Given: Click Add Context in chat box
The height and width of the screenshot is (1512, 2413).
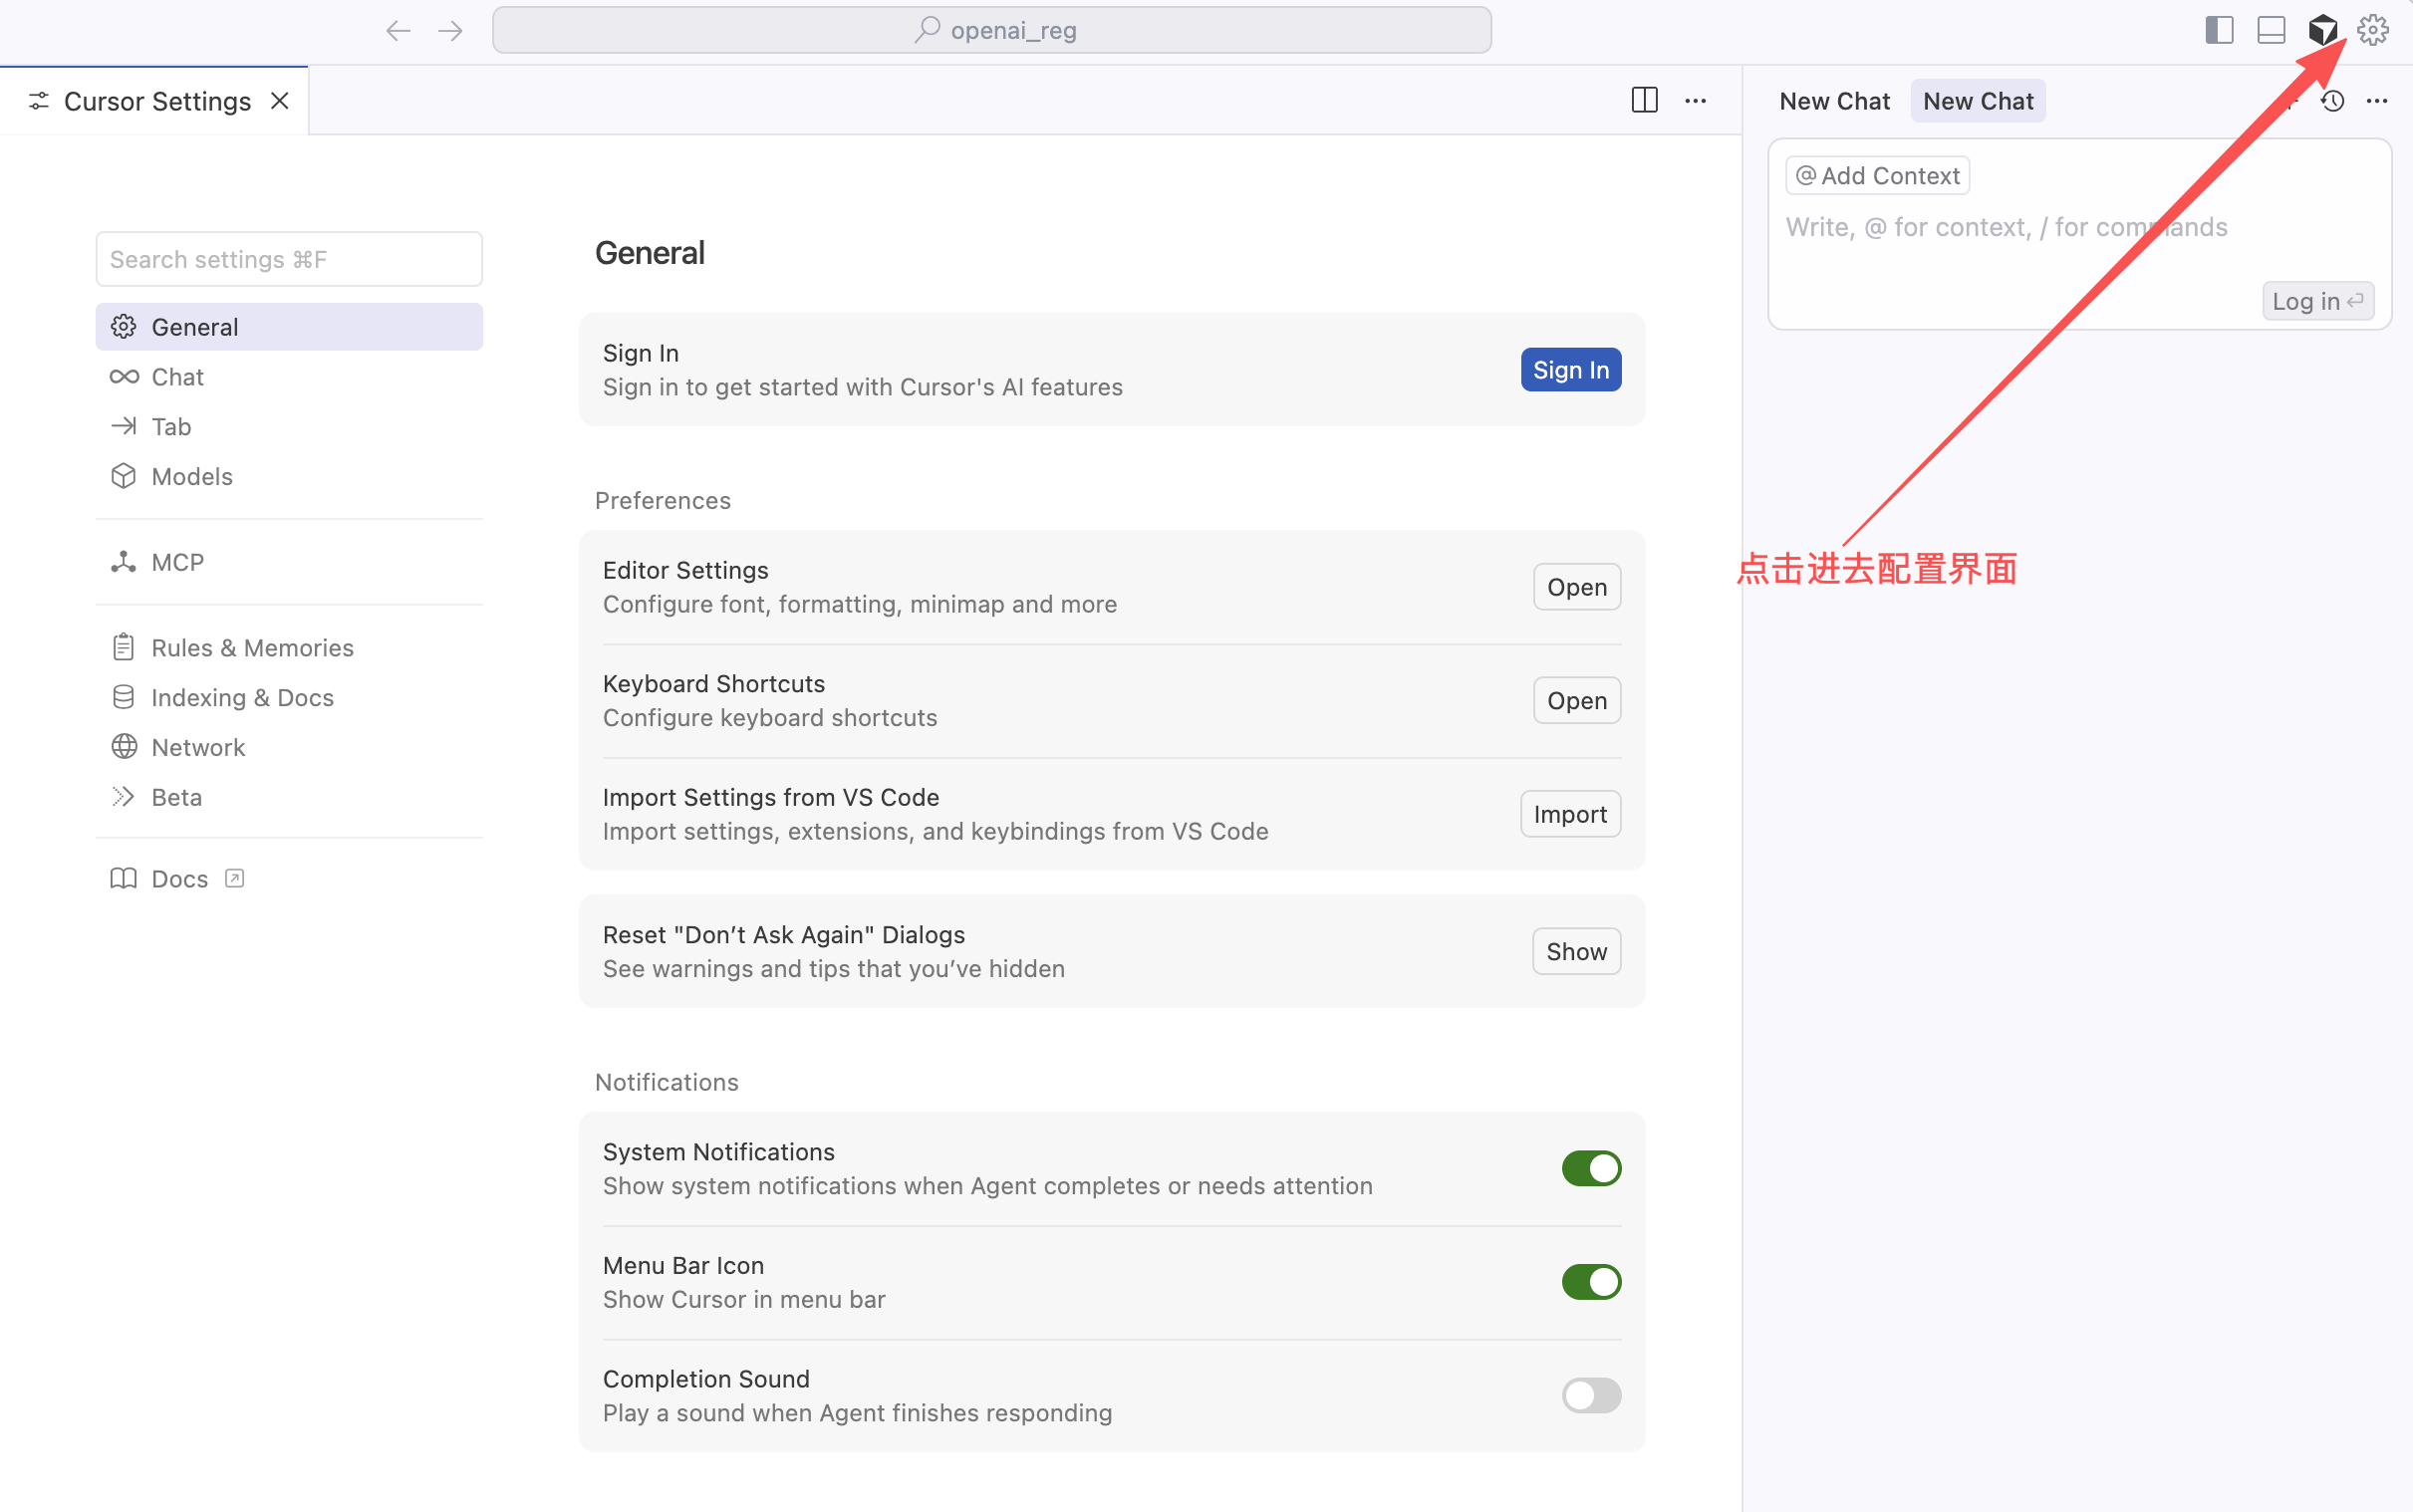Looking at the screenshot, I should click(1877, 176).
